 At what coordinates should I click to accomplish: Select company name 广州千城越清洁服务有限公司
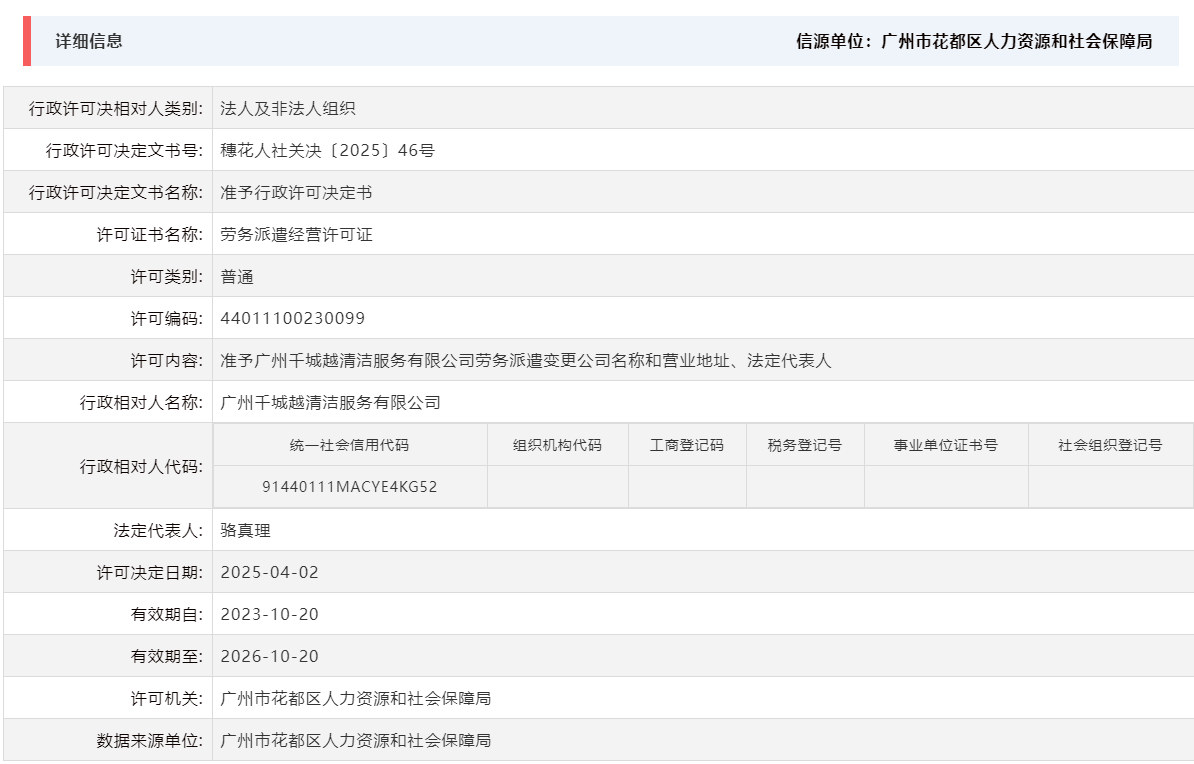click(x=330, y=401)
